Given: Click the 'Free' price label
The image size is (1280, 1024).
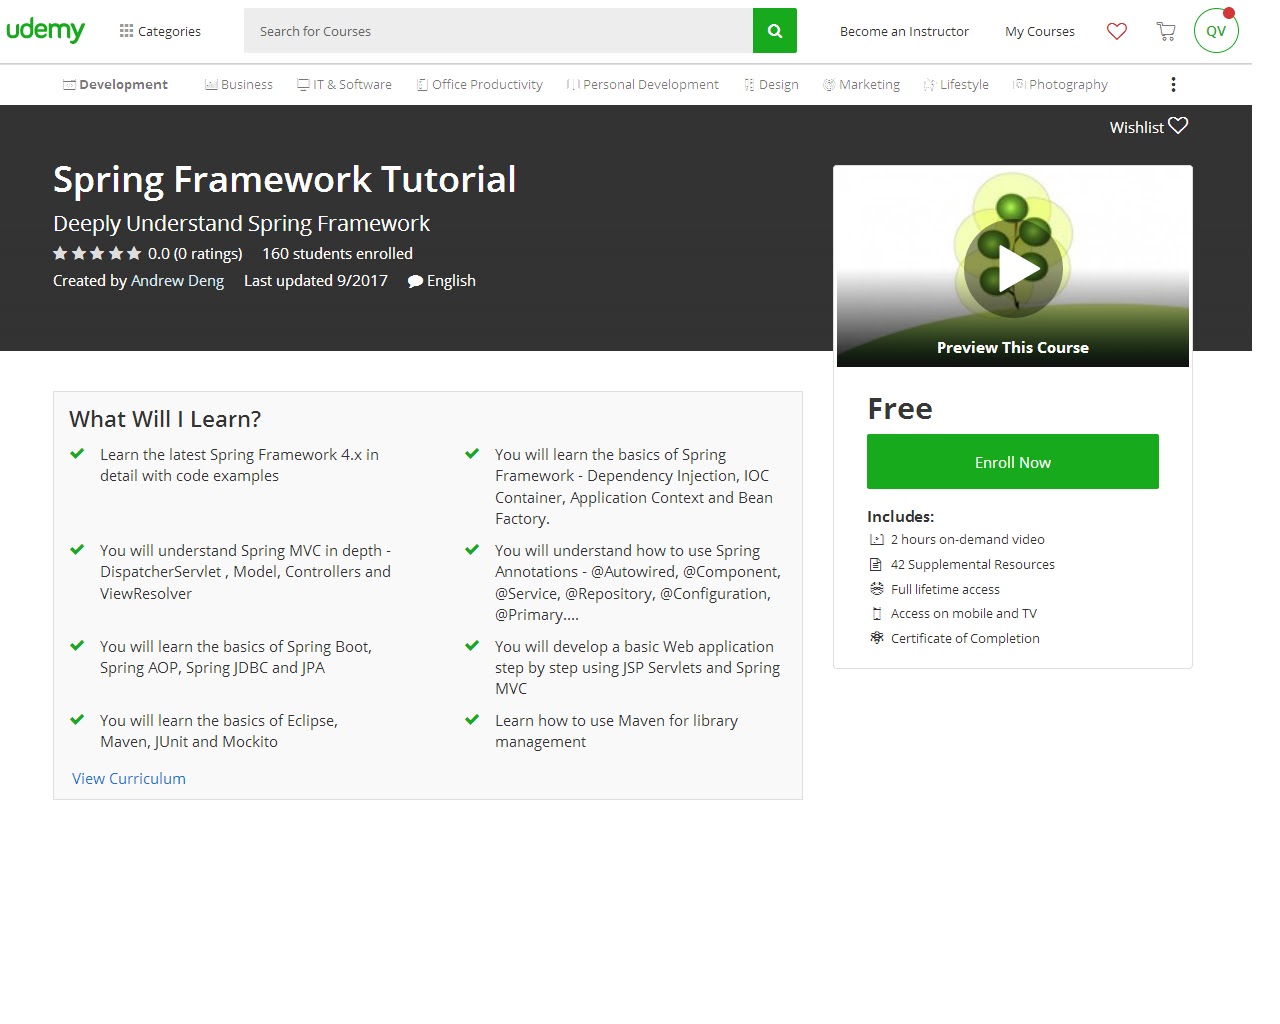Looking at the screenshot, I should point(900,408).
